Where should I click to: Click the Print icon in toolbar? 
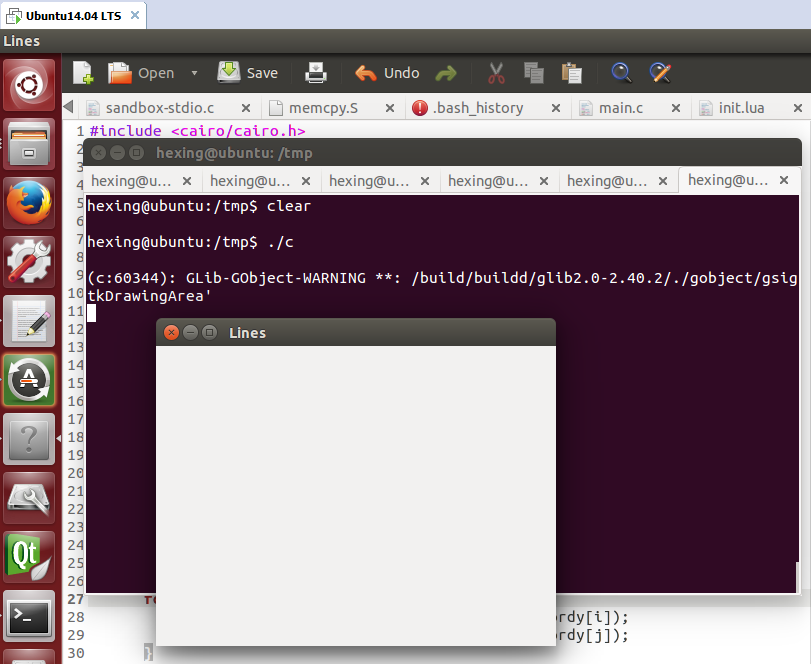(316, 73)
